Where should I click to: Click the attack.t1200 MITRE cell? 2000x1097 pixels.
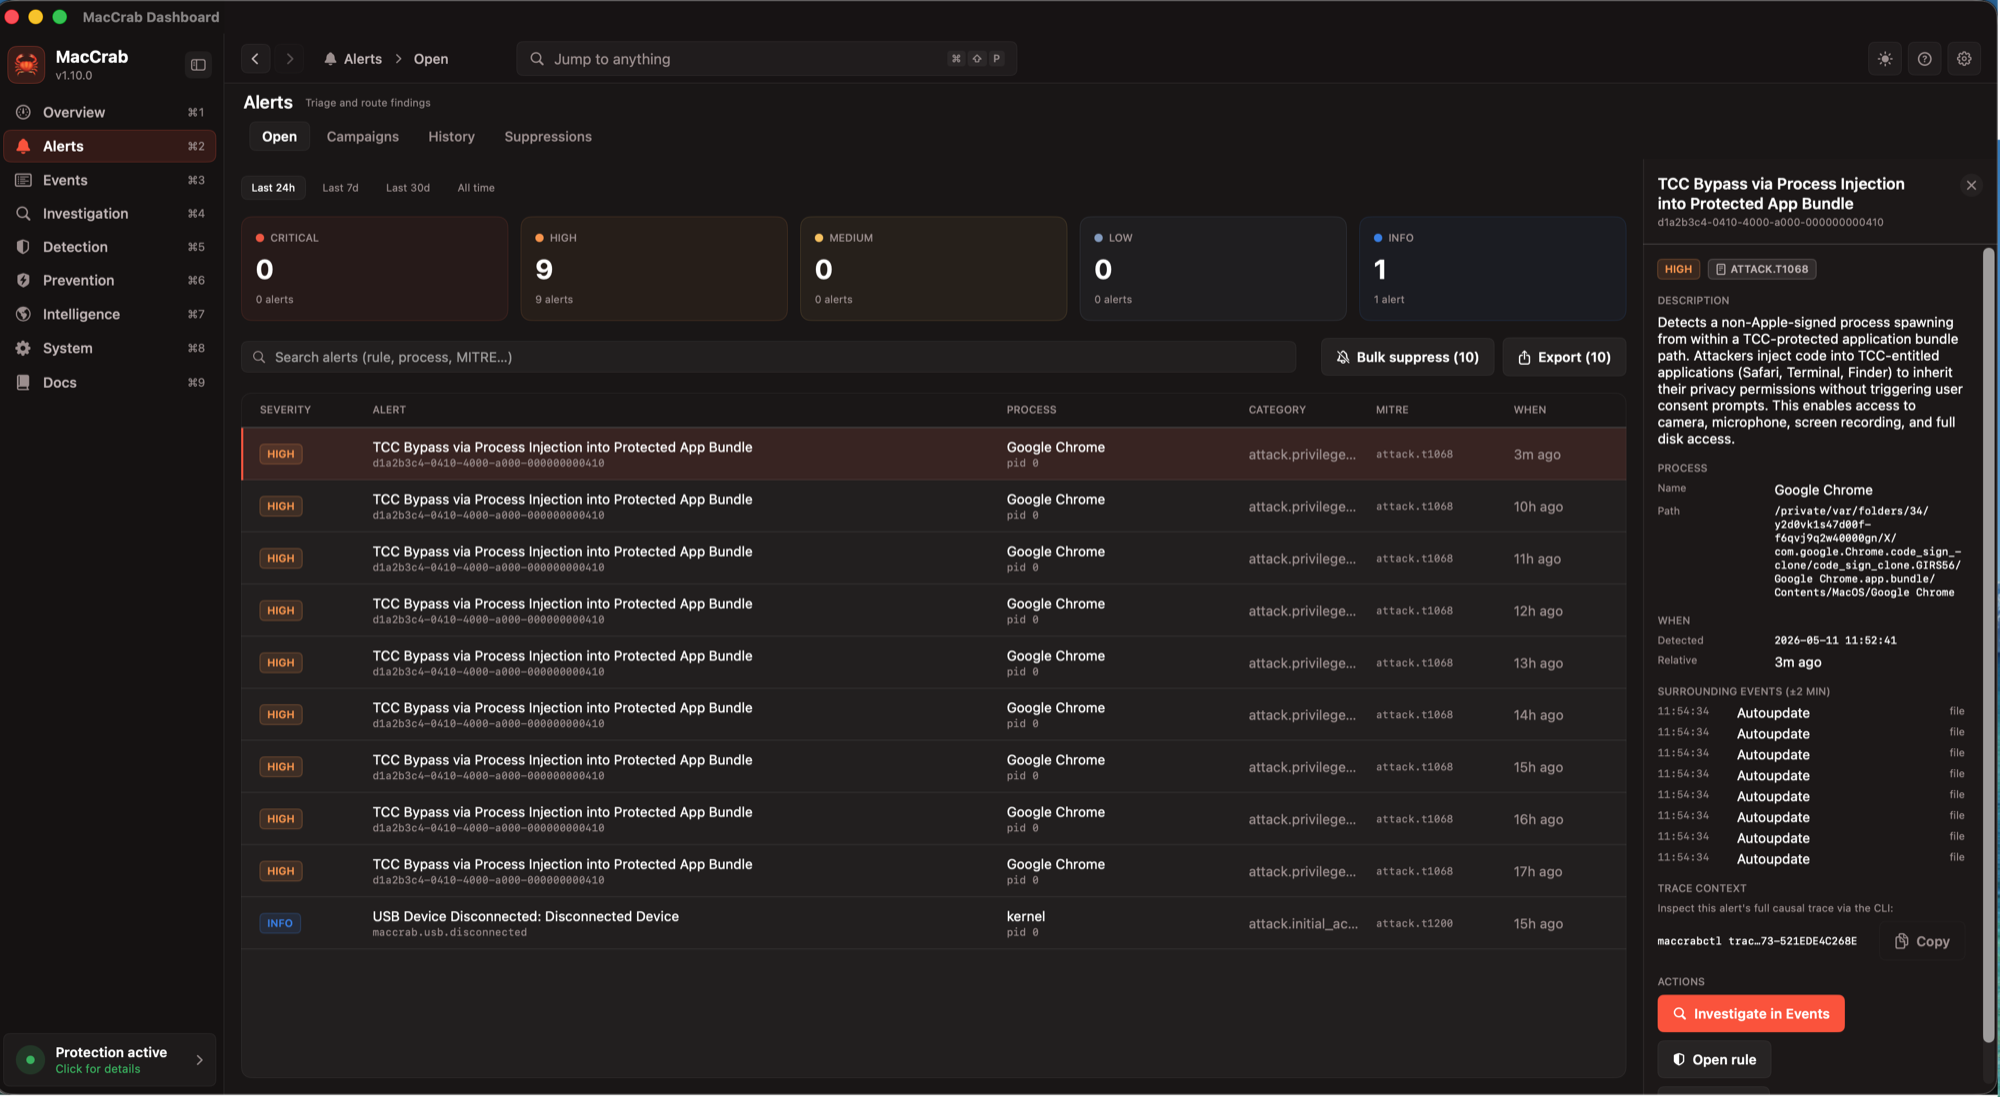(1414, 924)
